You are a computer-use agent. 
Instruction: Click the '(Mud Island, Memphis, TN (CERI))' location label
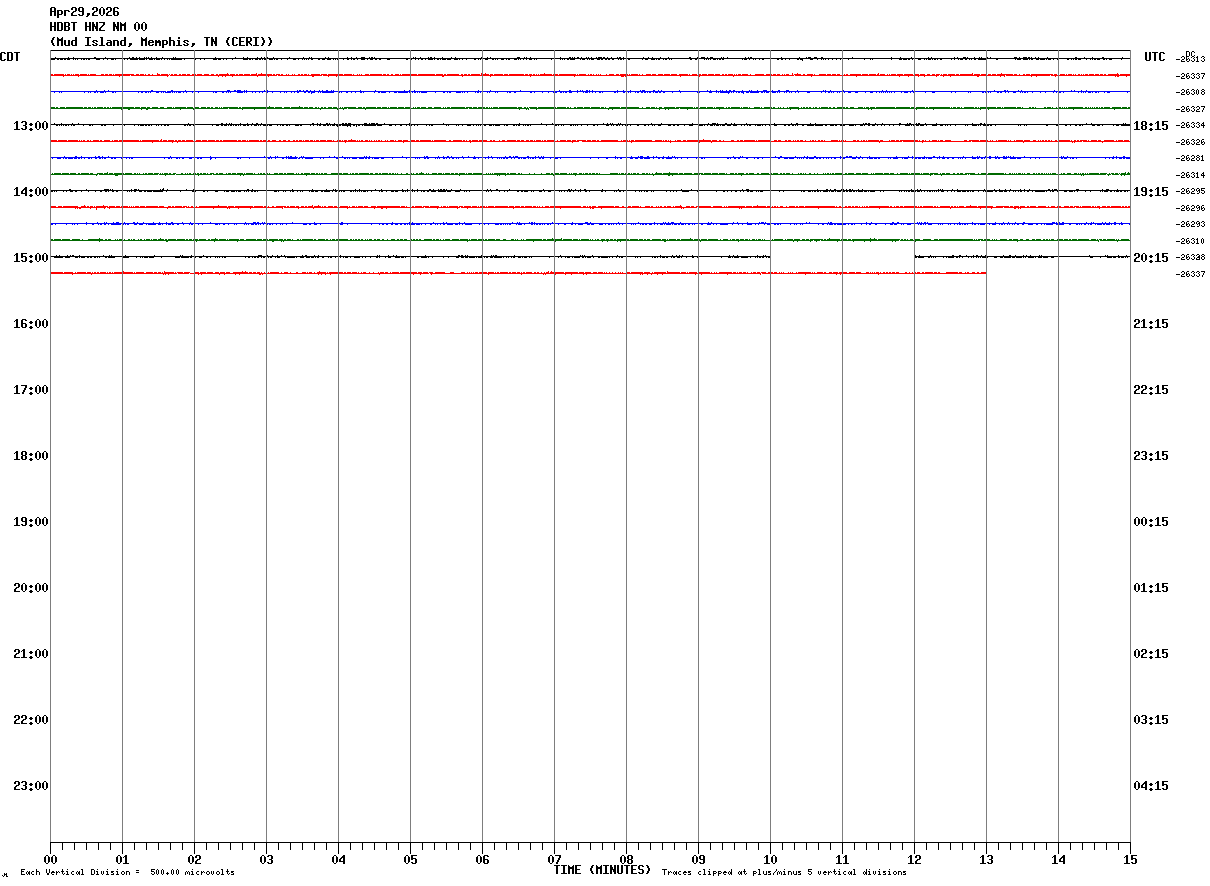tap(161, 42)
